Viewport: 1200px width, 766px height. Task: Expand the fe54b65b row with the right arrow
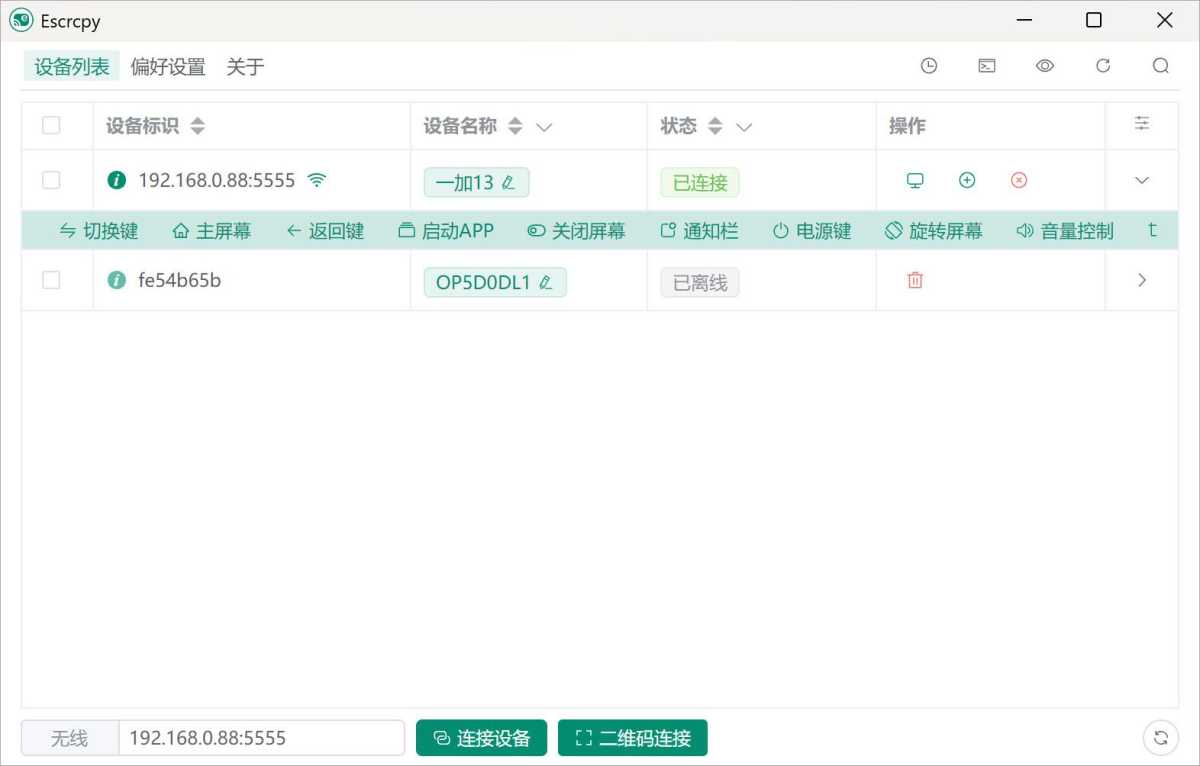[1141, 280]
